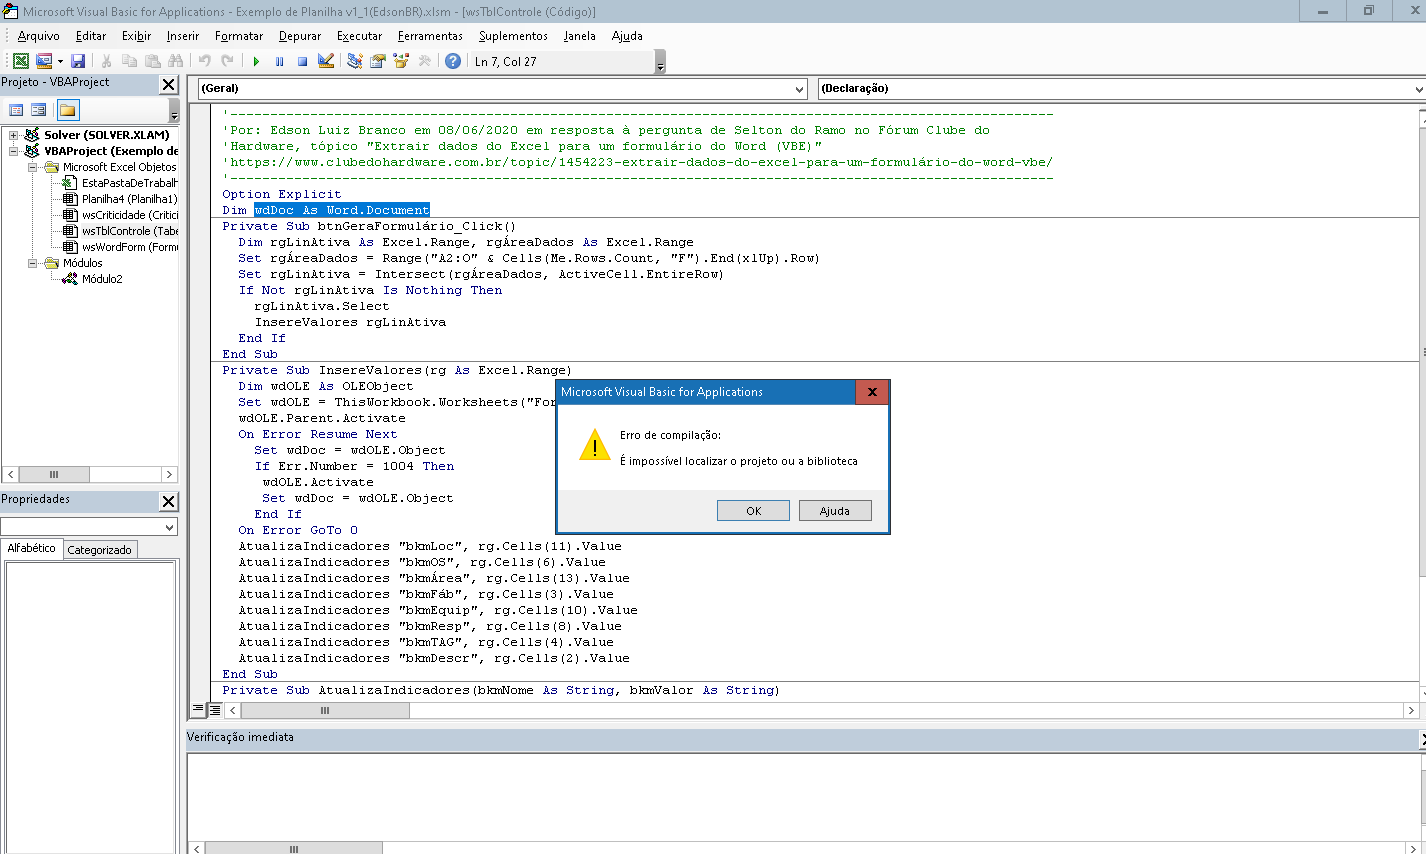Screen dimensions: 1426x854
Task: Click the Cut (scissors) icon
Action: pyautogui.click(x=106, y=61)
